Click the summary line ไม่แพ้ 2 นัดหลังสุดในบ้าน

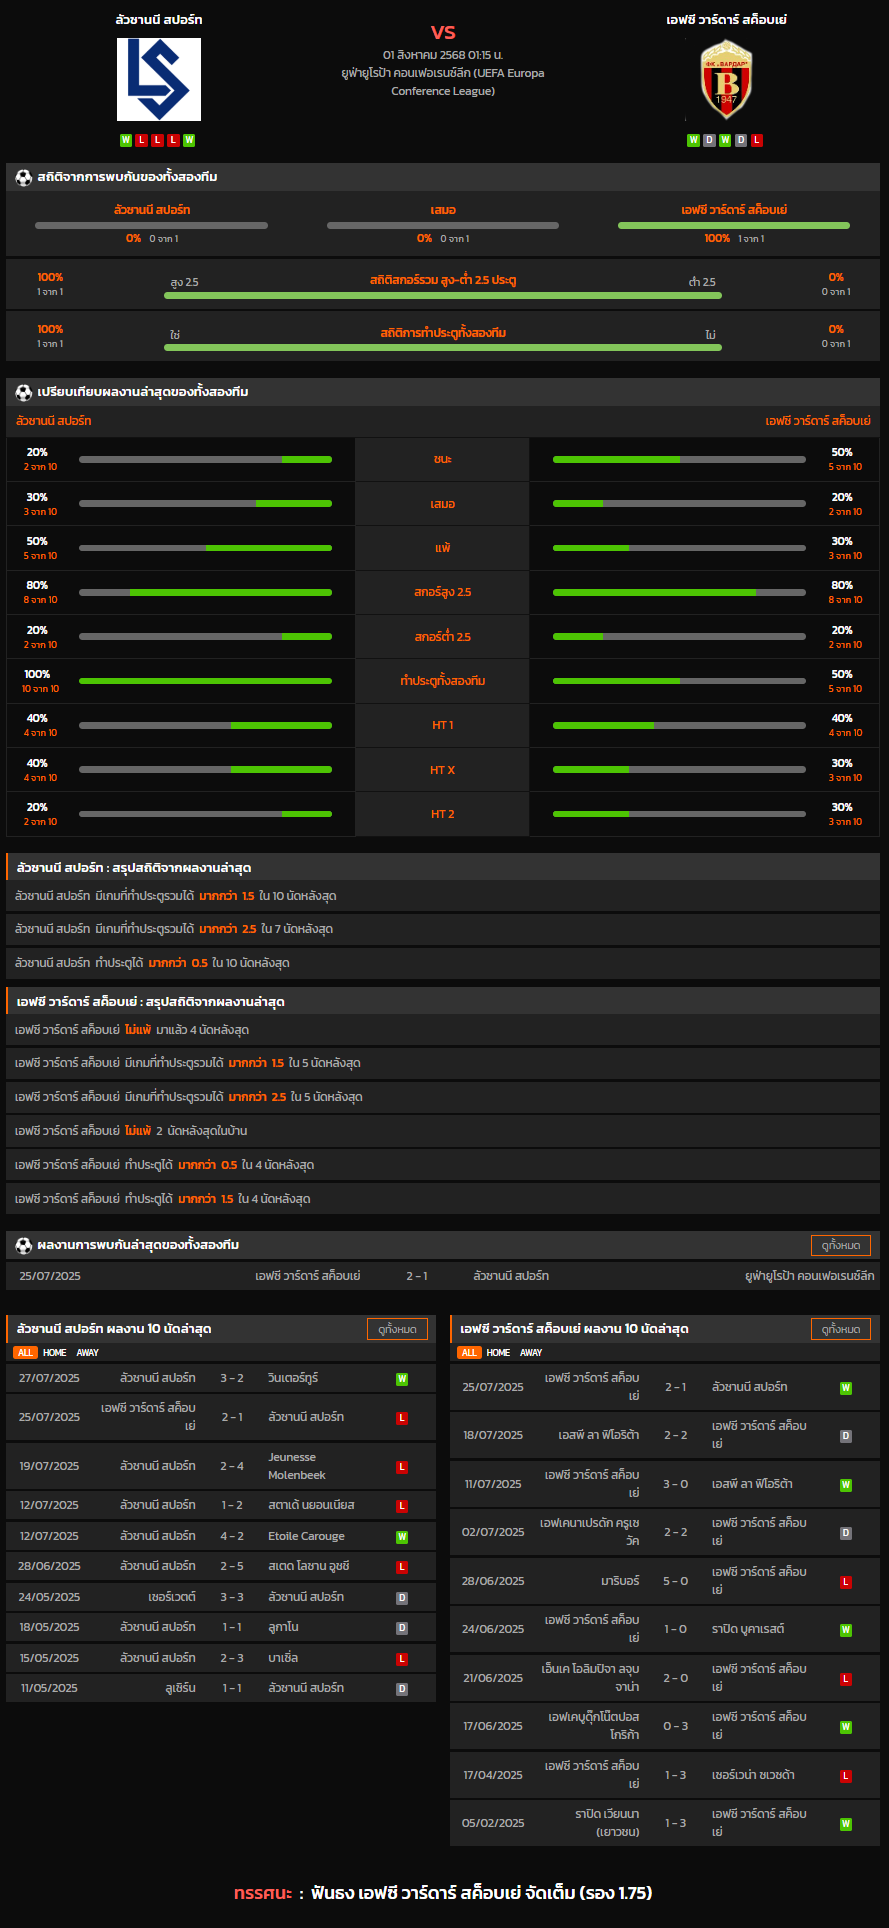click(443, 1131)
